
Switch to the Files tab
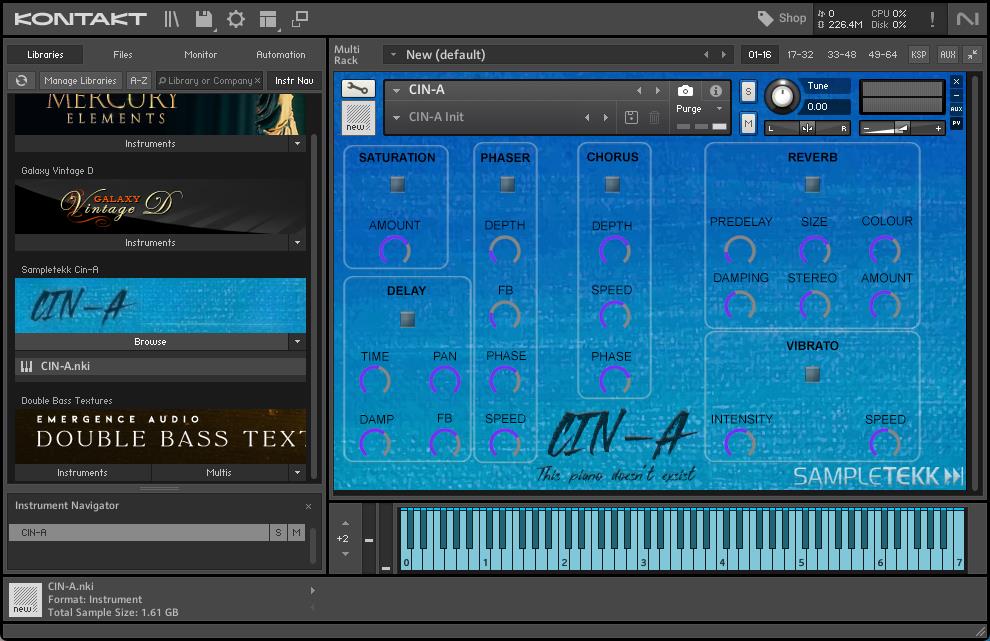click(123, 55)
